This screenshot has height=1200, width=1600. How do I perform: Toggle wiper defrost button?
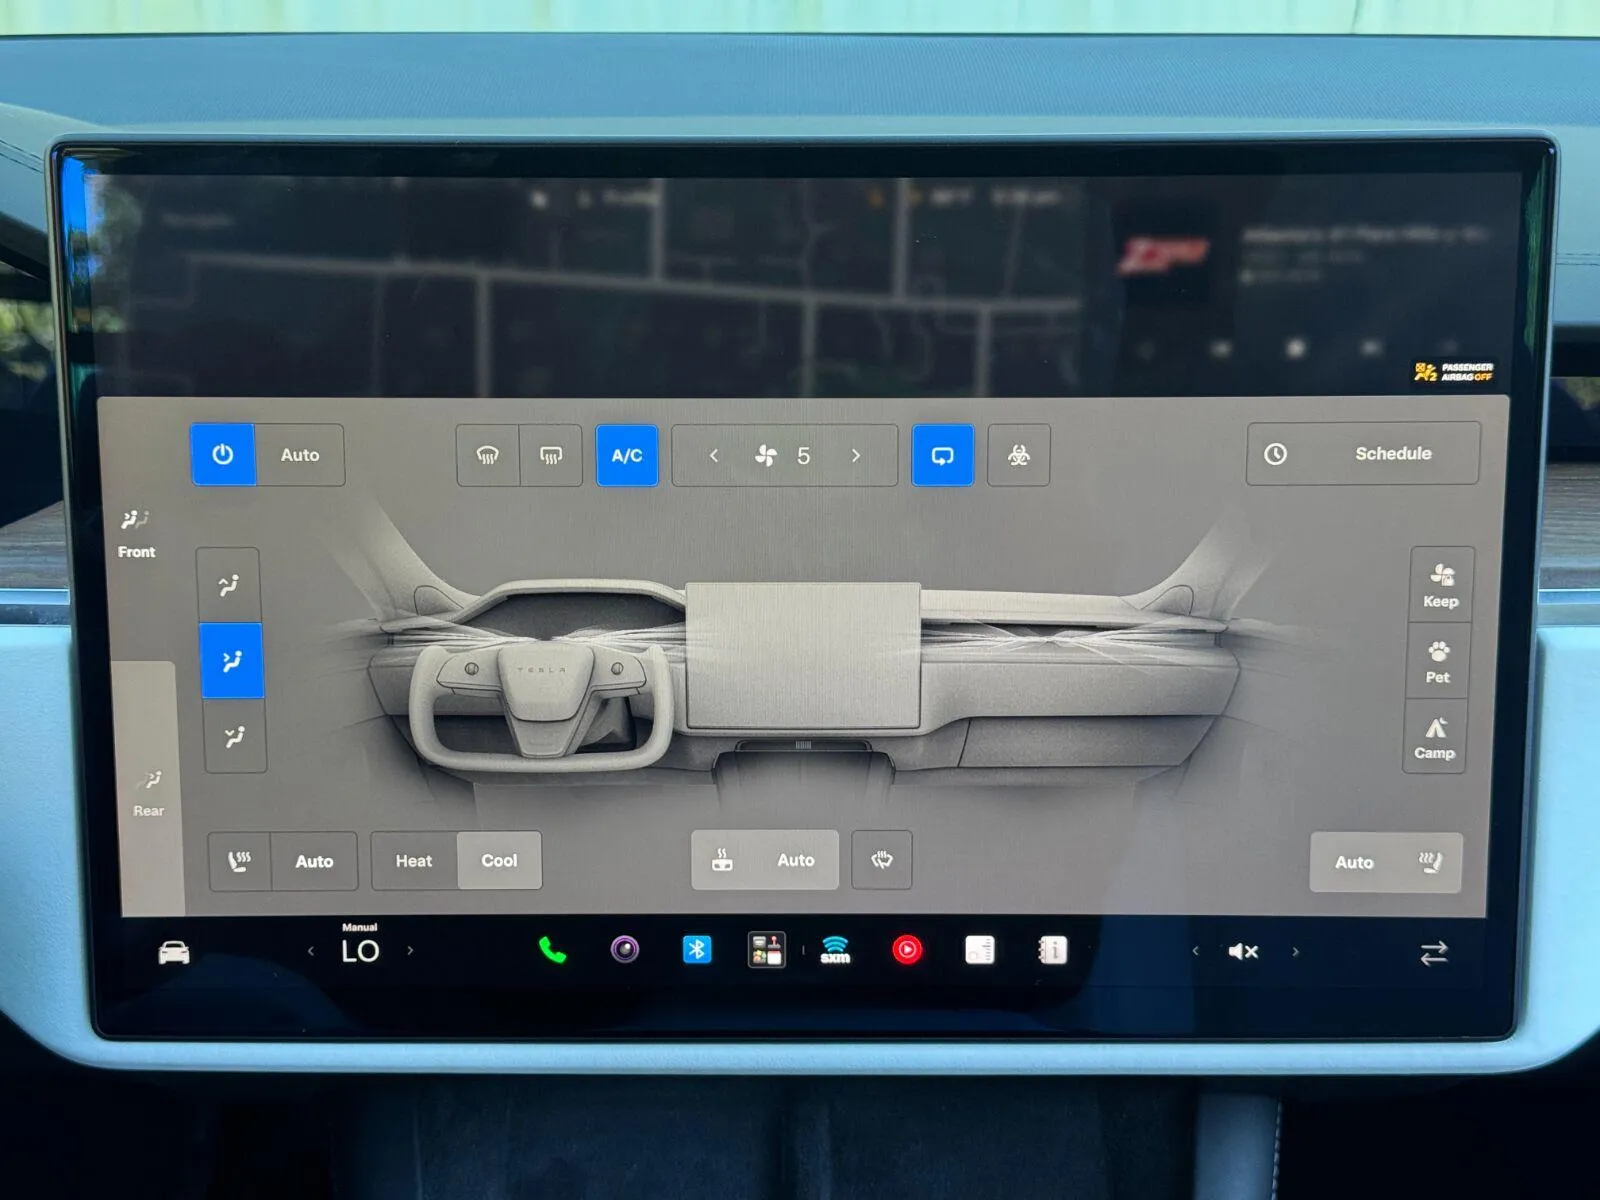coord(881,860)
